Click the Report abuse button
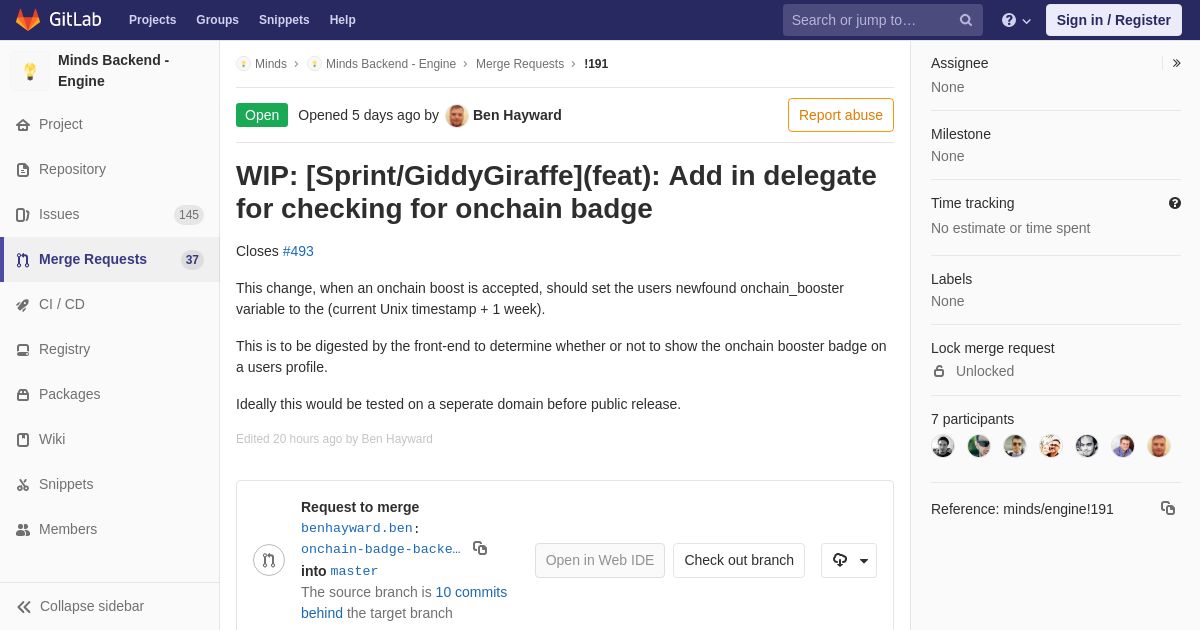Viewport: 1200px width, 630px height. (841, 115)
